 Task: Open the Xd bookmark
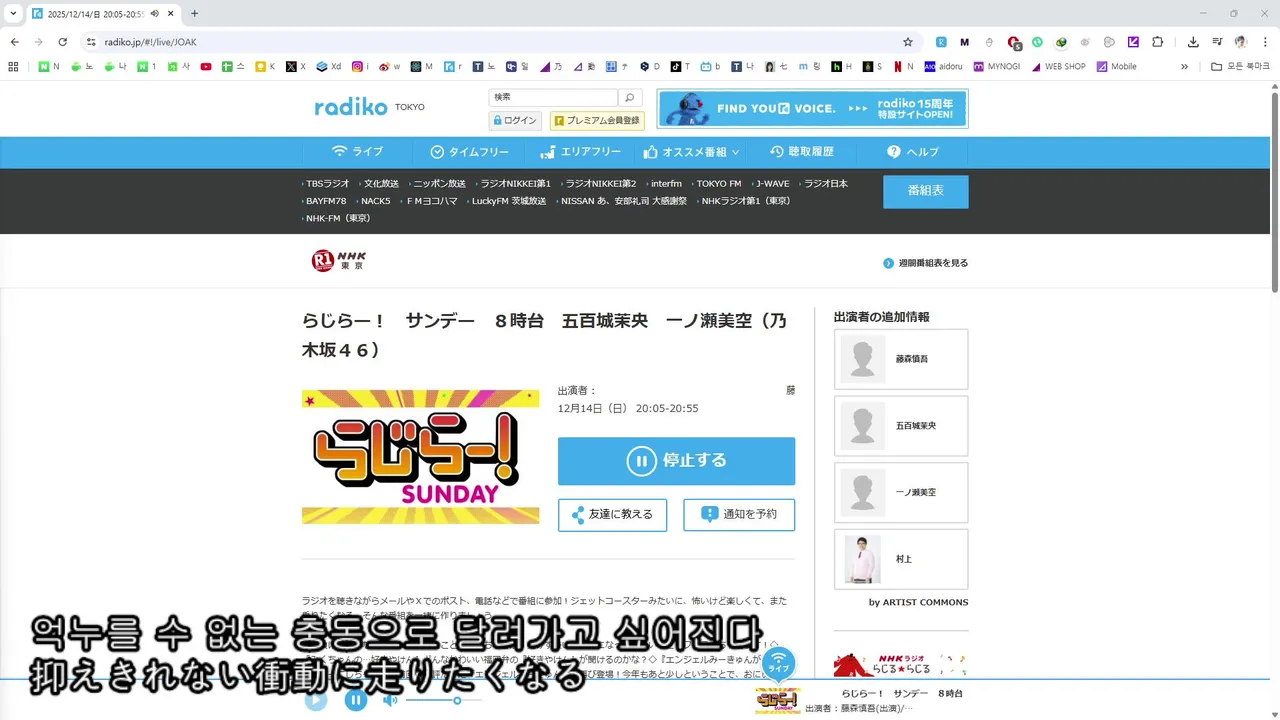point(329,67)
